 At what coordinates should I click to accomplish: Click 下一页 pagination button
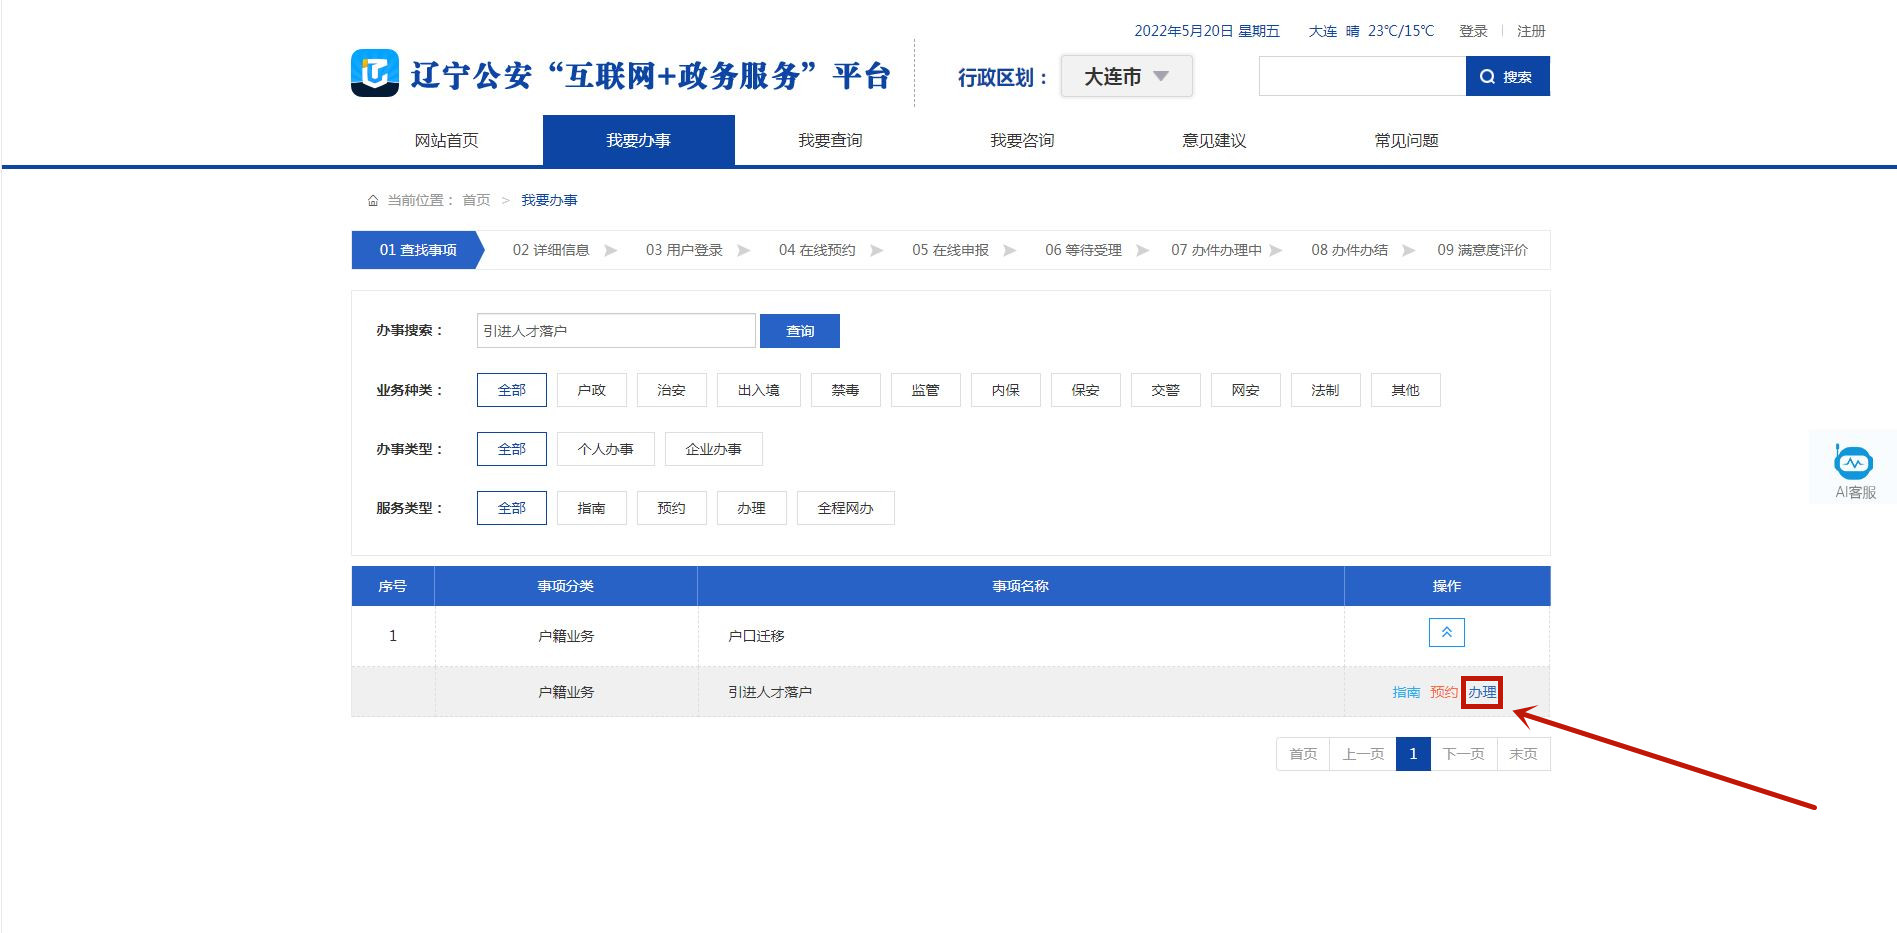tap(1463, 754)
